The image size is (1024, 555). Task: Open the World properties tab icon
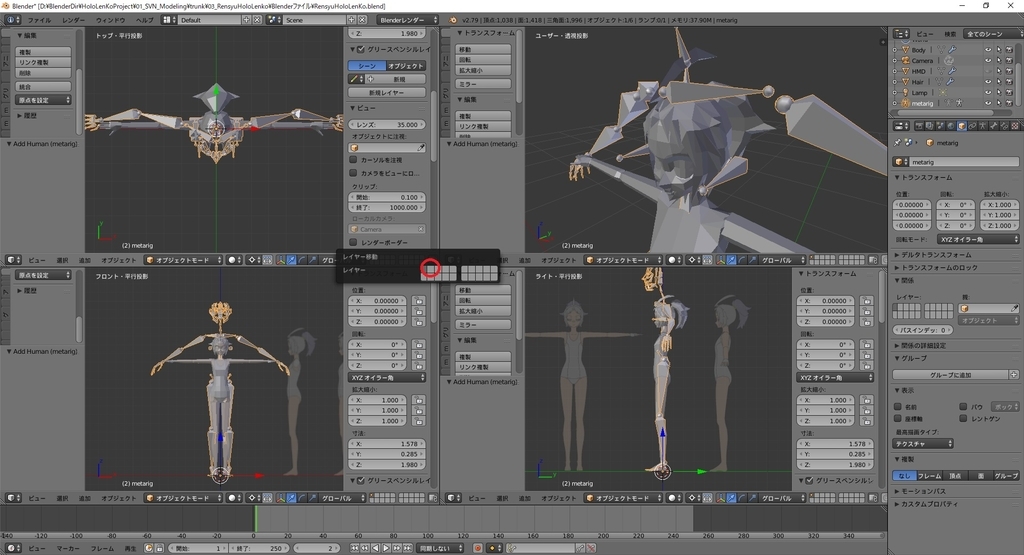click(951, 126)
